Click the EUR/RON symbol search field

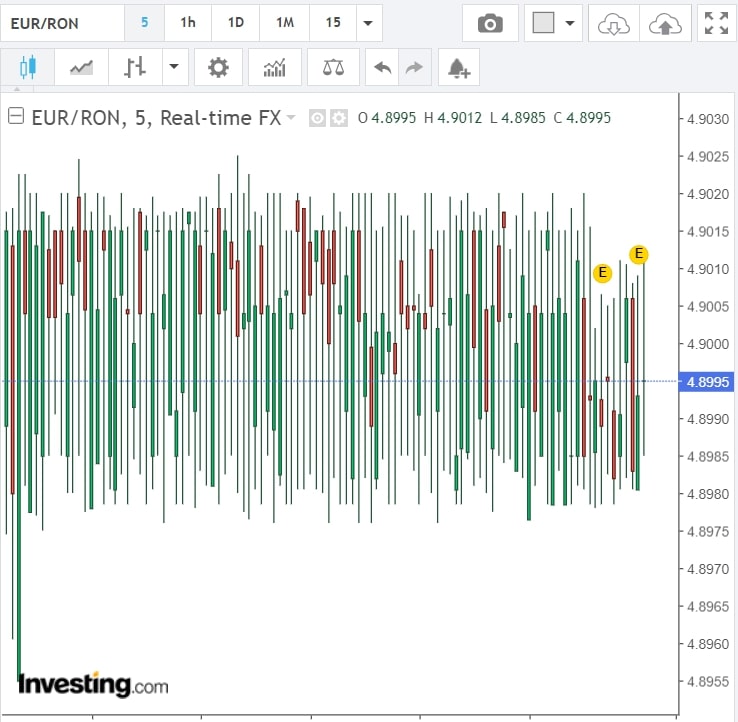pyautogui.click(x=62, y=23)
